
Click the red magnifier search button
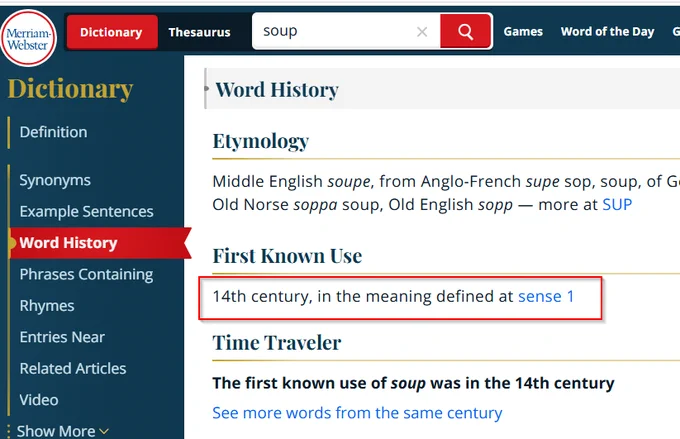466,31
